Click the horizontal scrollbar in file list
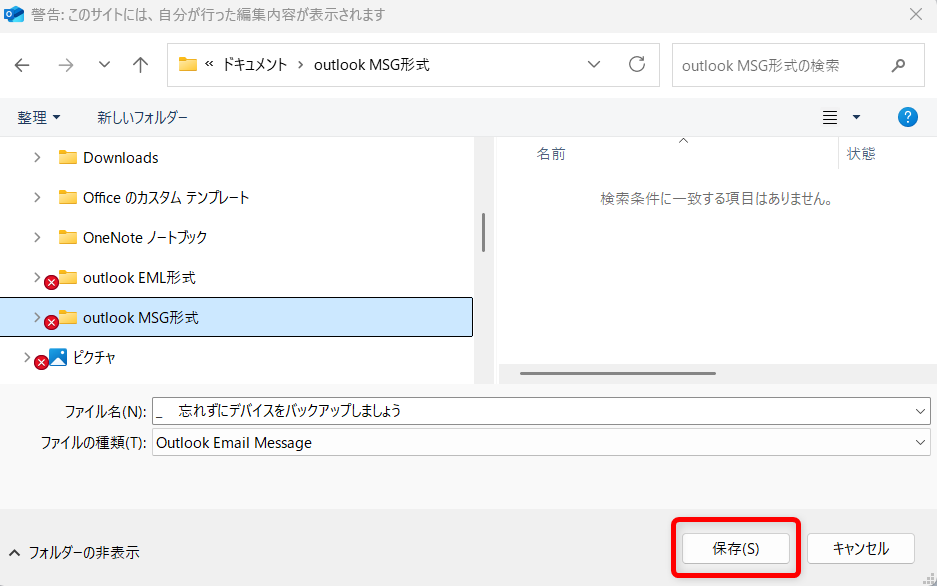This screenshot has height=586, width=937. coord(617,373)
